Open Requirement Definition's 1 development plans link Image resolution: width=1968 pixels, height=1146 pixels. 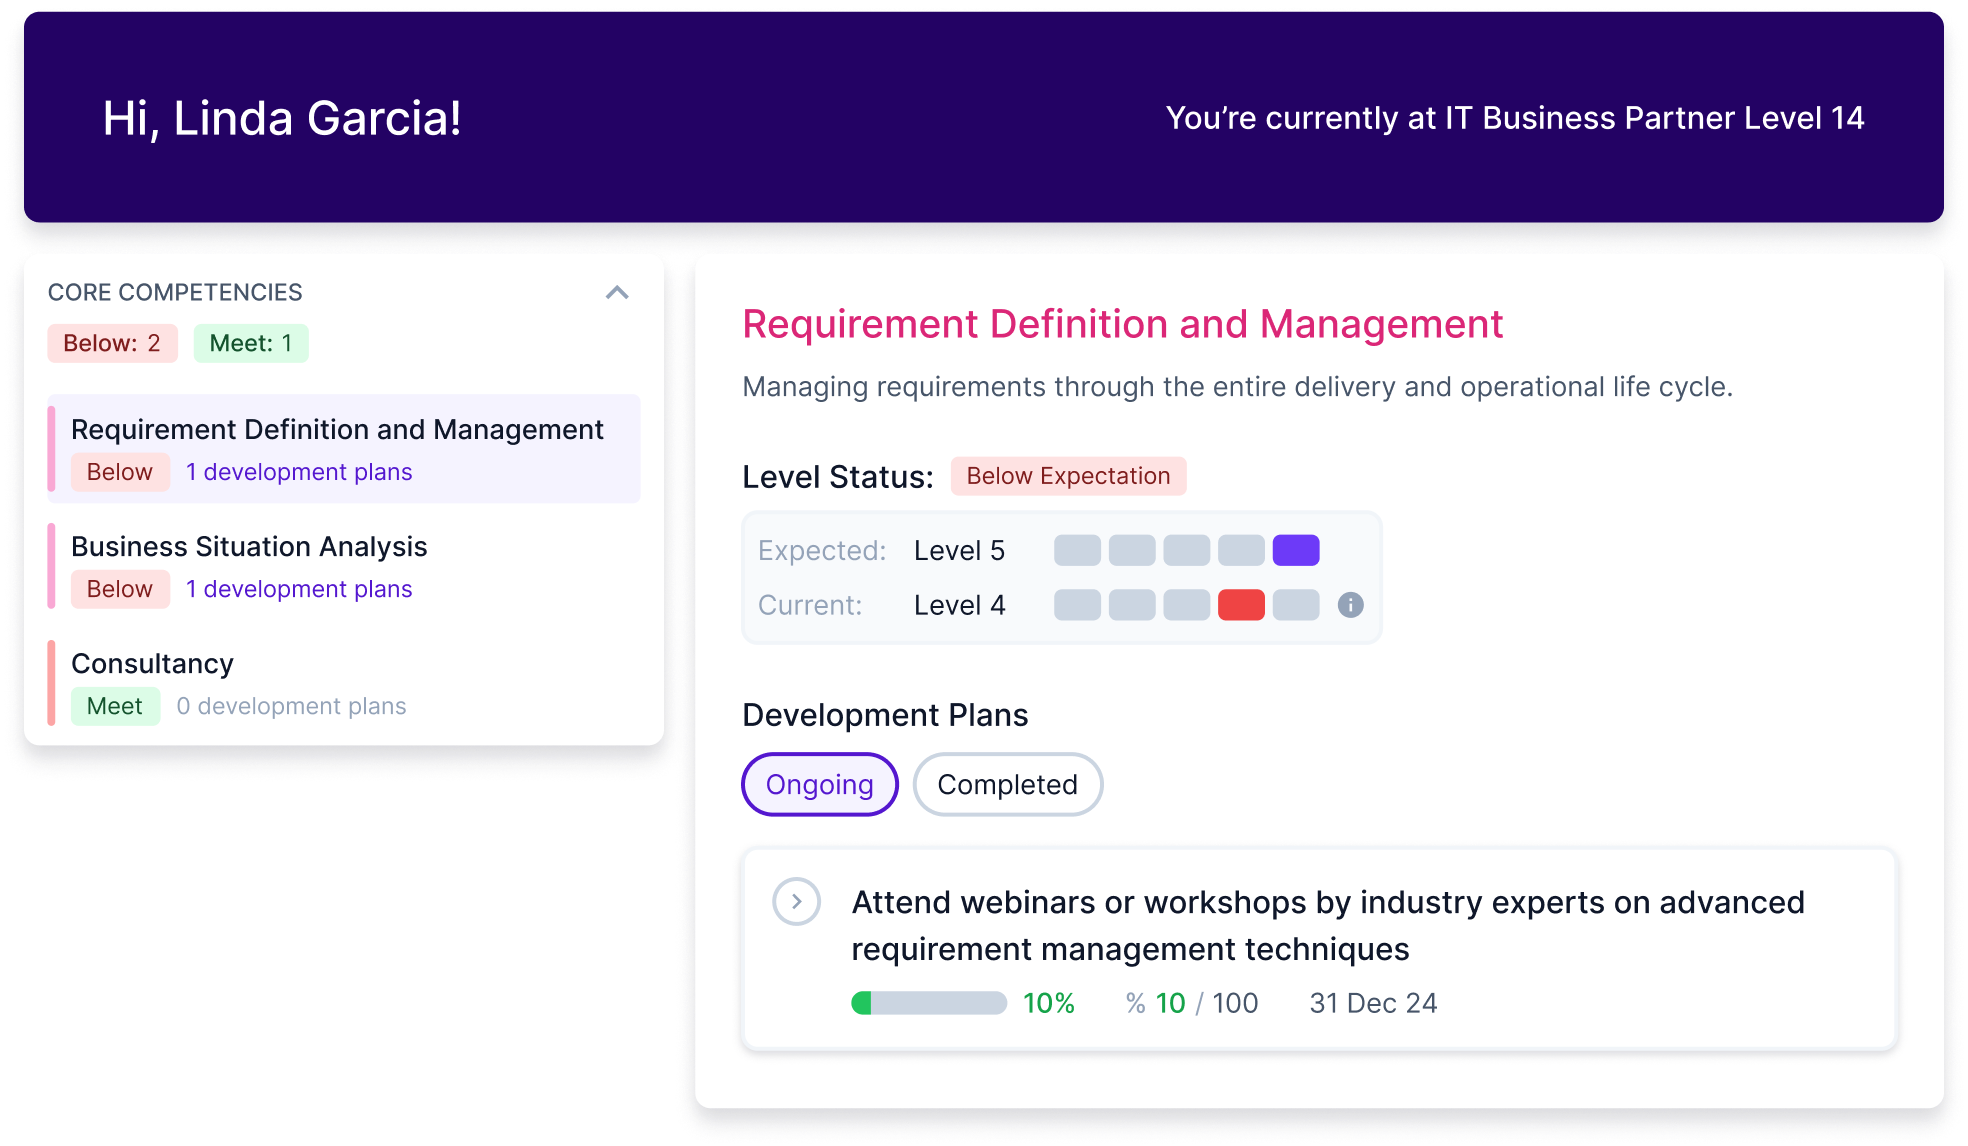pyautogui.click(x=299, y=472)
